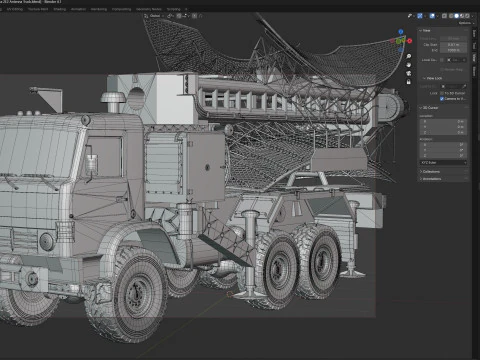Click 3D Cursor rotation Z field
480x360 pixels.
click(x=443, y=156)
